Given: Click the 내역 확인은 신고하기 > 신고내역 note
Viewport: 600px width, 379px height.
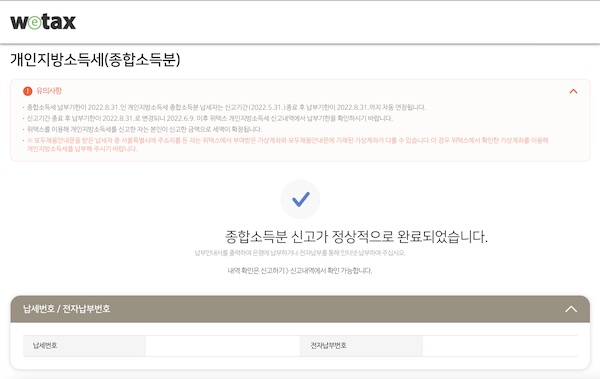Looking at the screenshot, I should pos(300,271).
